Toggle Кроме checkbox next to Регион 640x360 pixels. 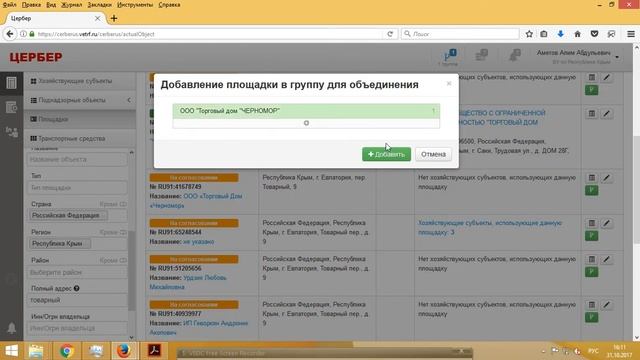pos(123,232)
